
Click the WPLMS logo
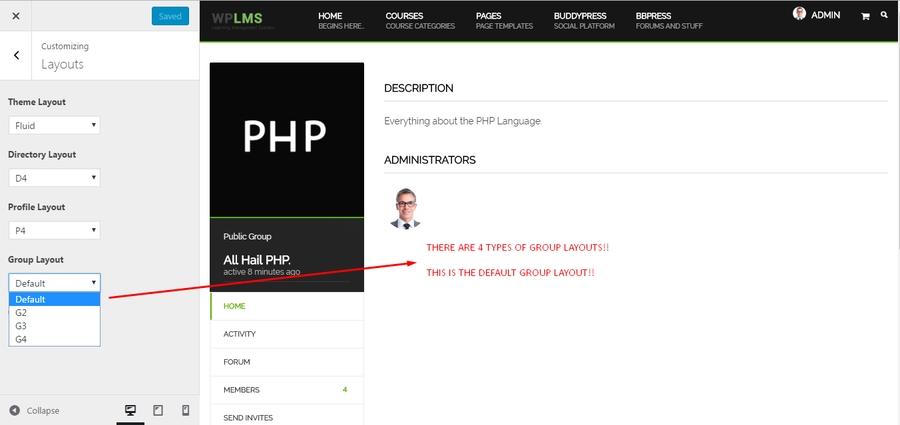(243, 20)
